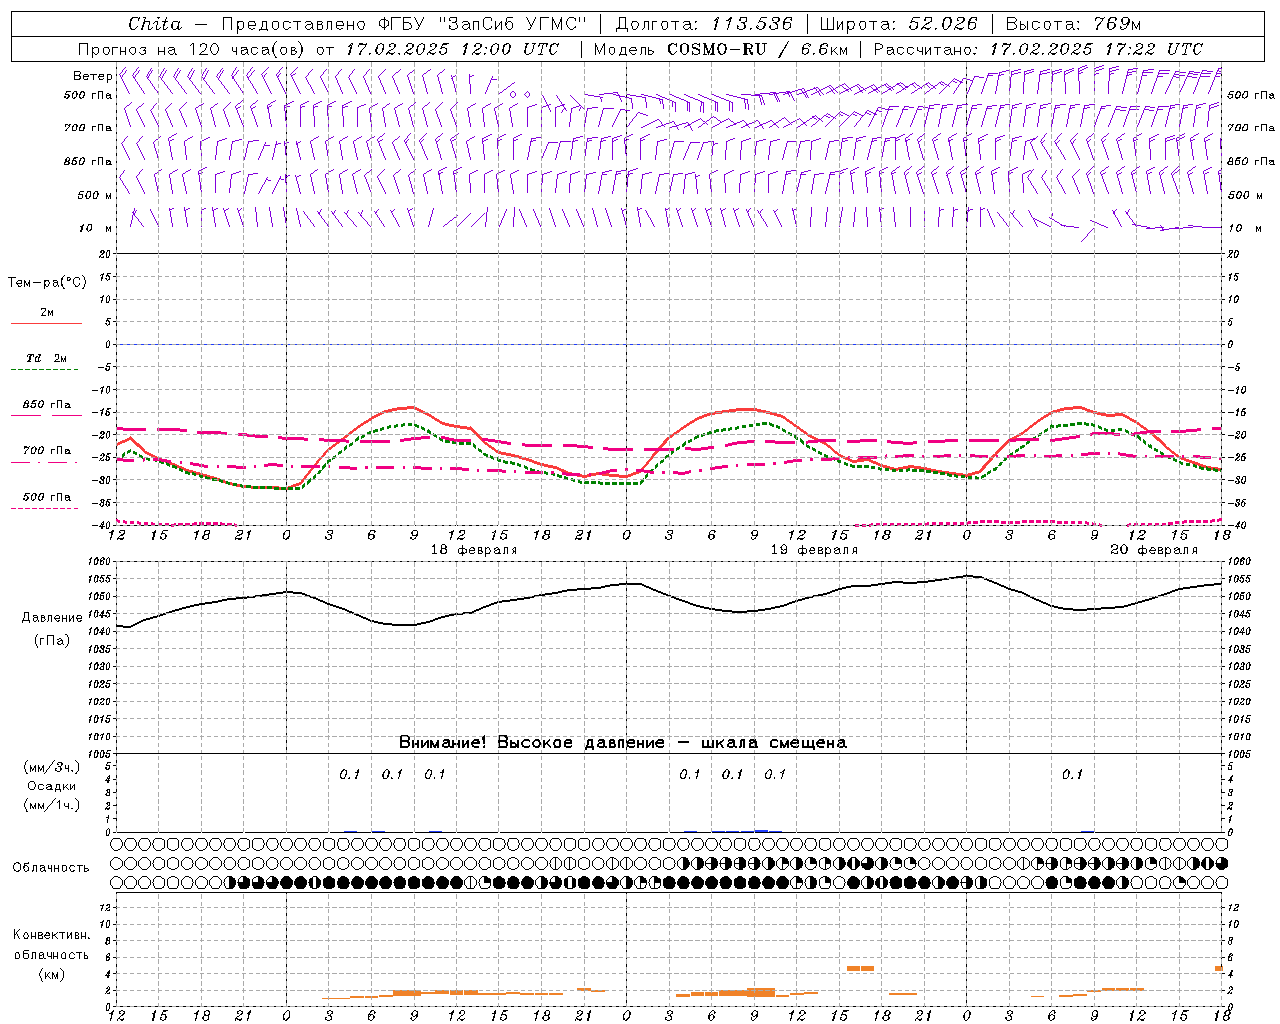Click the "10 м" wind level label on left
1280x1024 pixels.
(x=96, y=228)
